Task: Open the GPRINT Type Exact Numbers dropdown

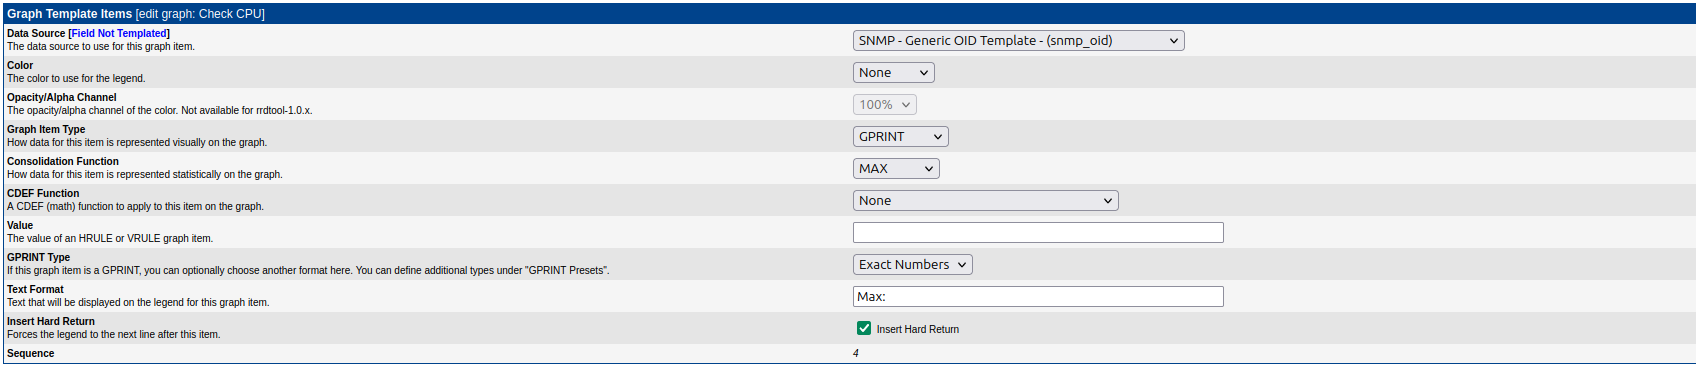Action: pos(912,265)
